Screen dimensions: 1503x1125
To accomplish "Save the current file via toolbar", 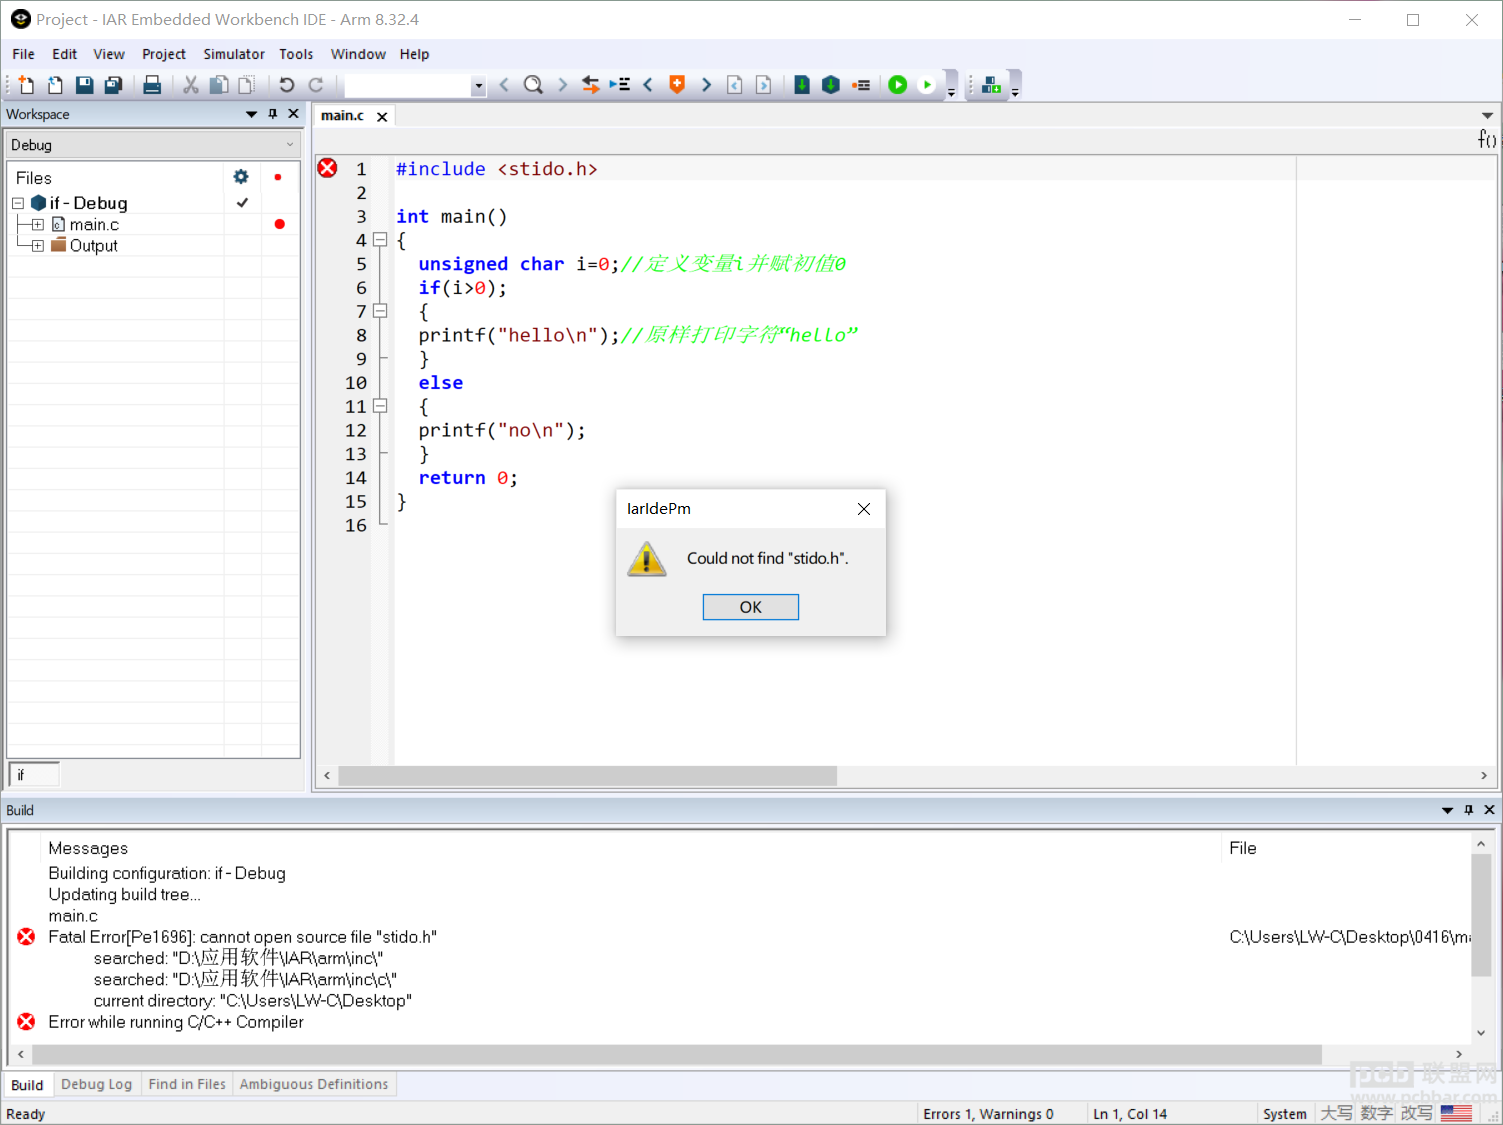I will 84,85.
